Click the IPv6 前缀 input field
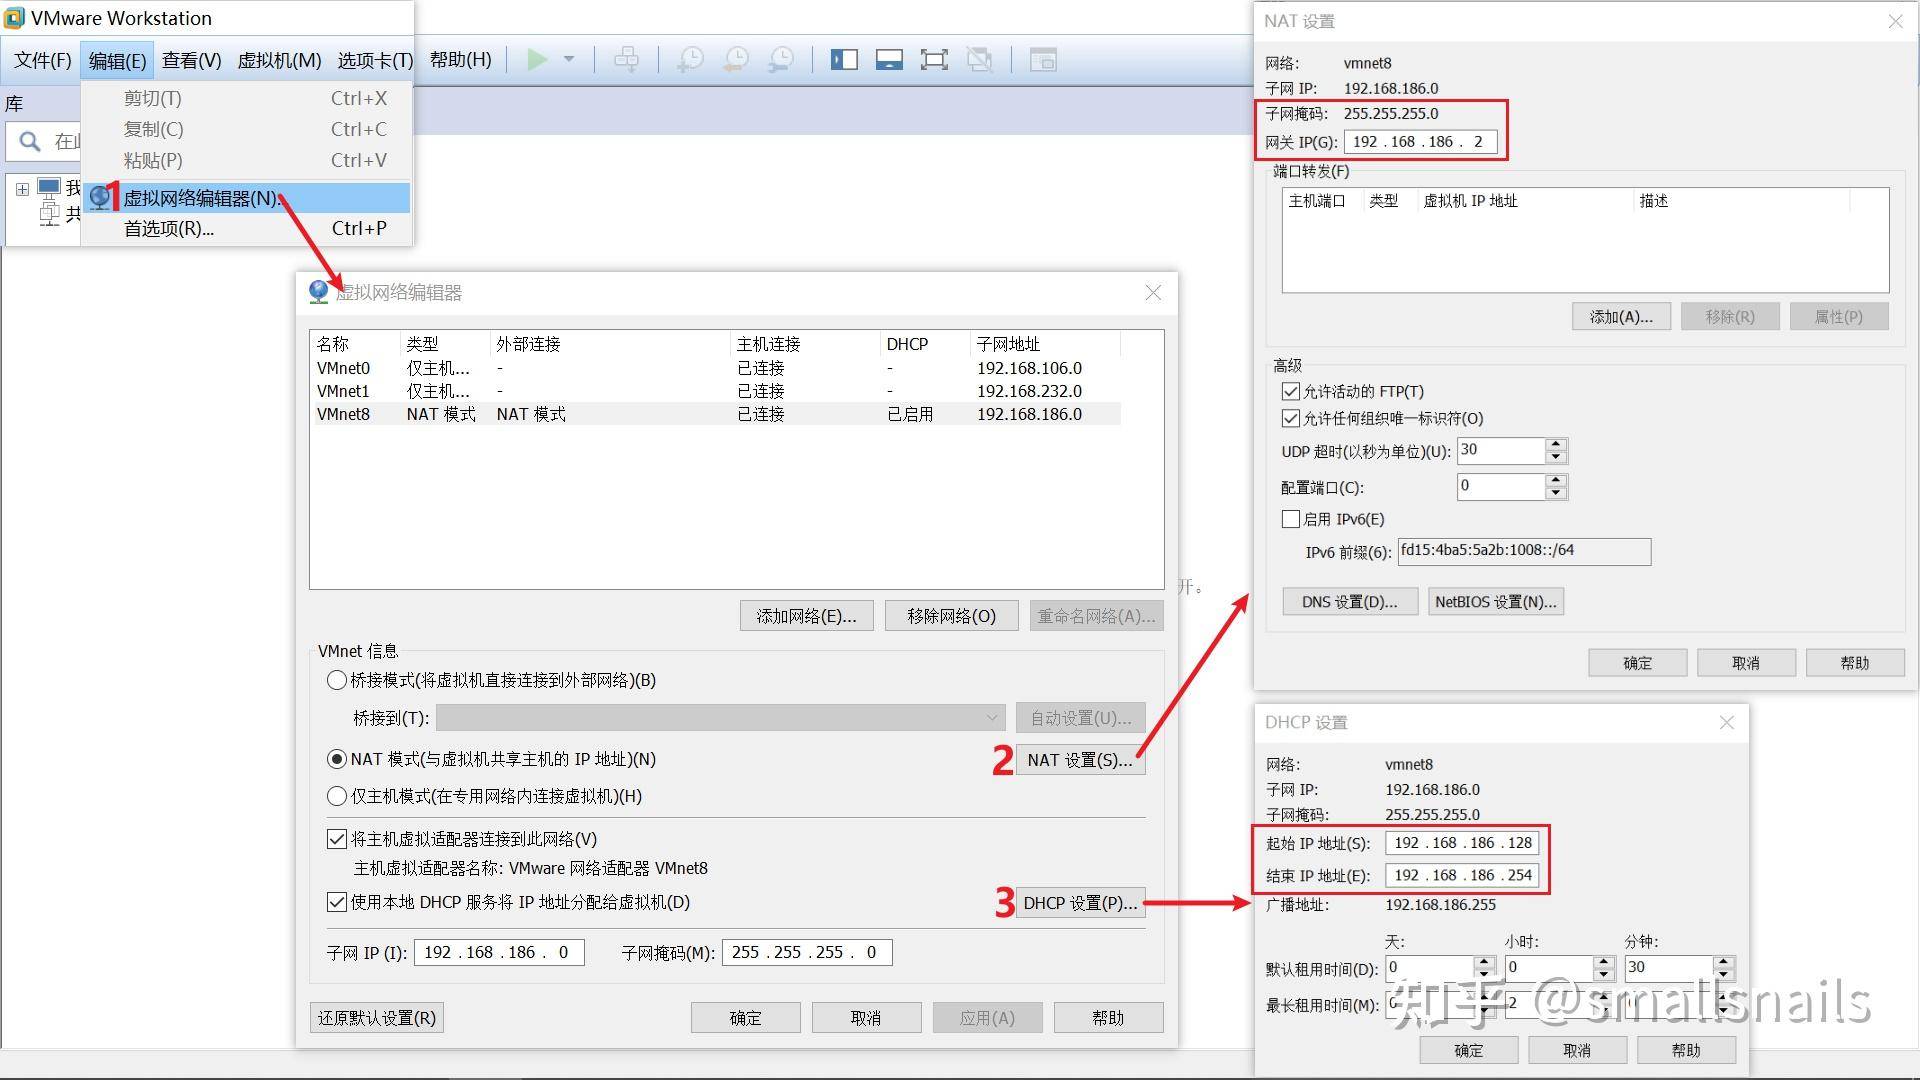This screenshot has height=1080, width=1920. (x=1524, y=551)
